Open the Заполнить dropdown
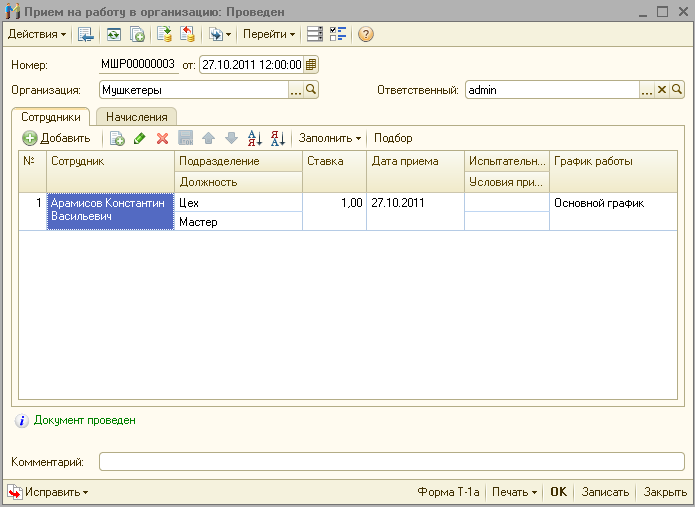This screenshot has height=507, width=695. 330,138
